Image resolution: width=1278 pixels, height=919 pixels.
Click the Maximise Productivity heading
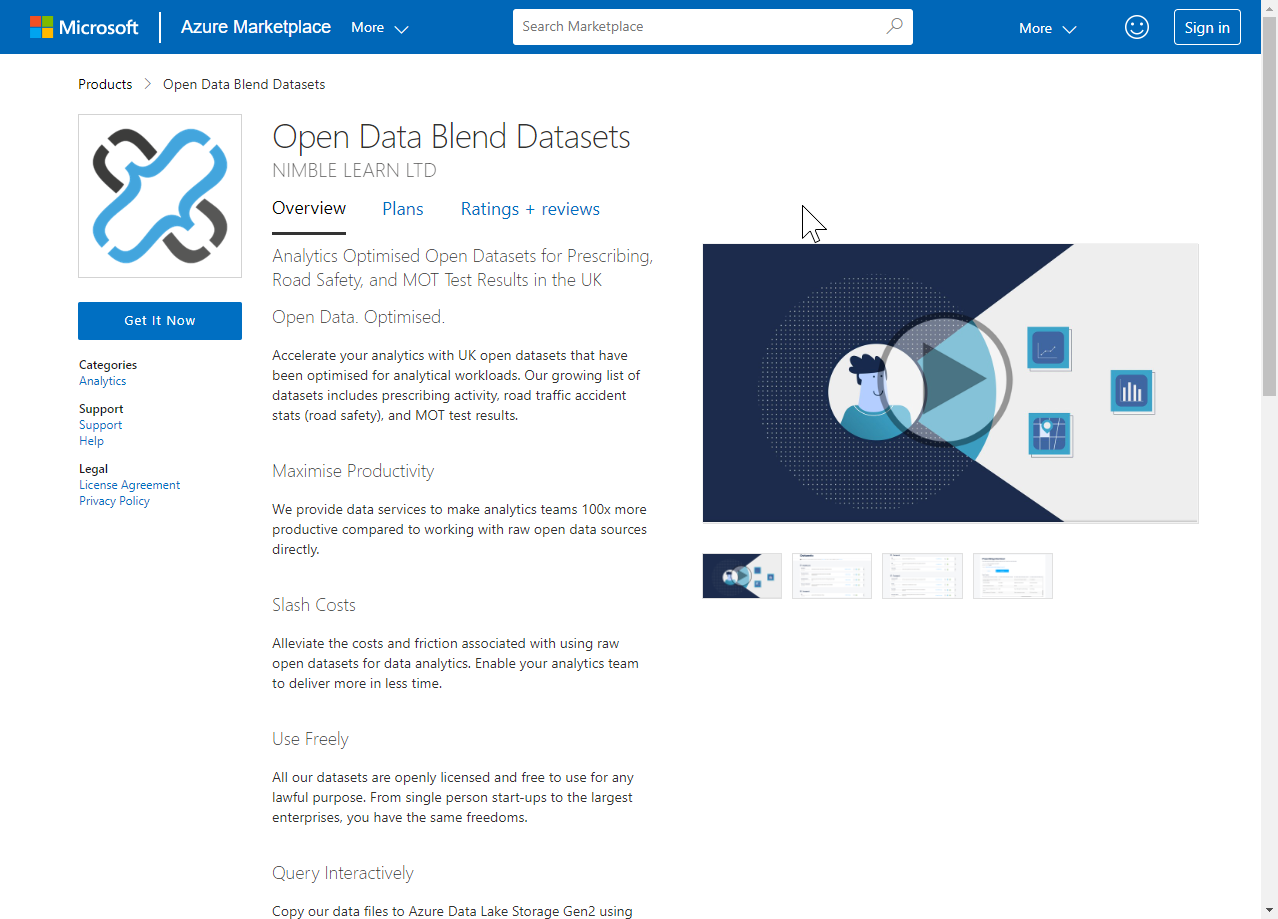pos(353,471)
